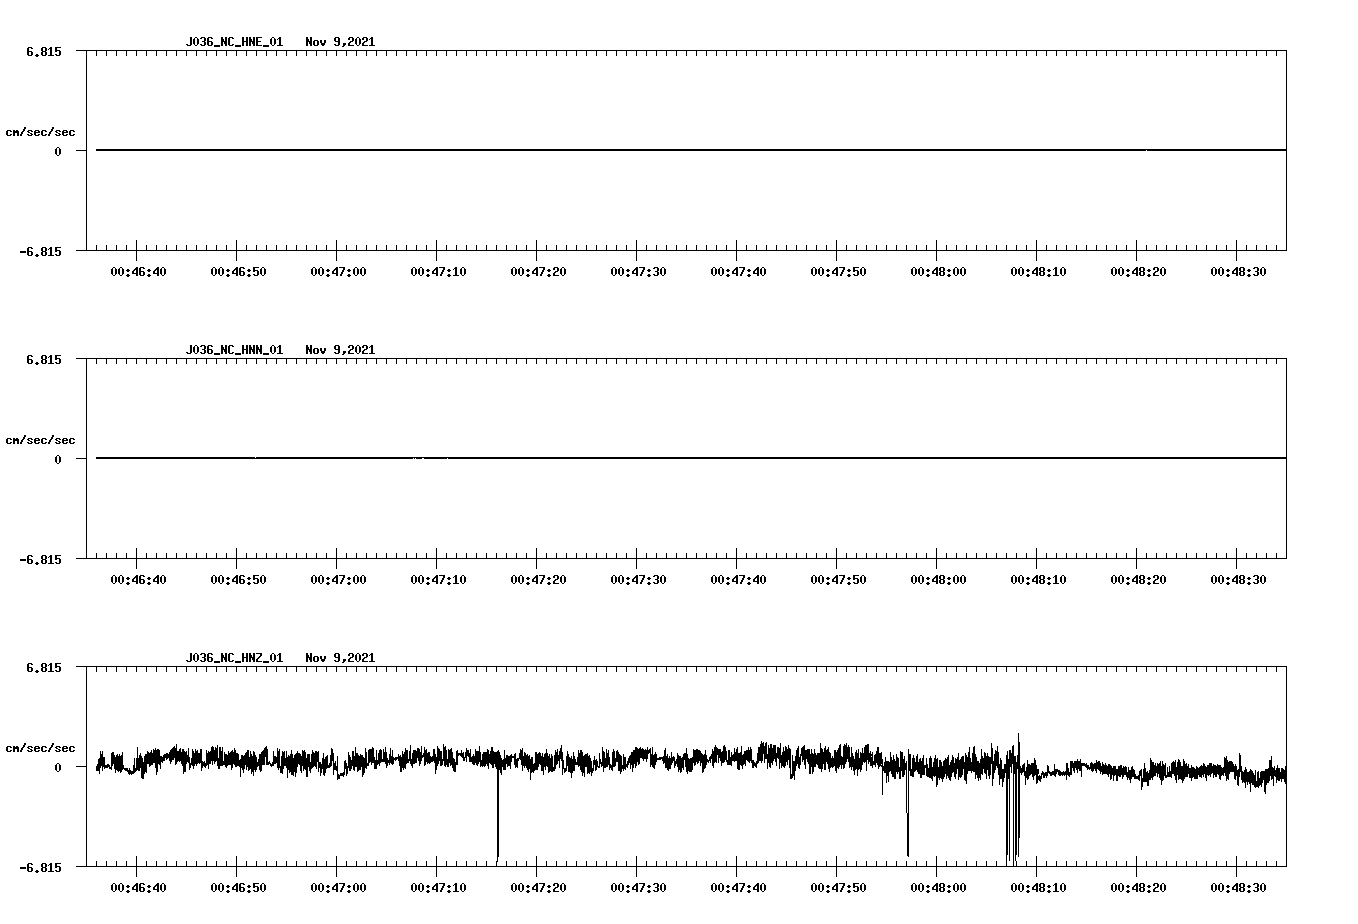
Task: Pick 00:46:50 time label below HNZ plot
Action: coord(238,887)
